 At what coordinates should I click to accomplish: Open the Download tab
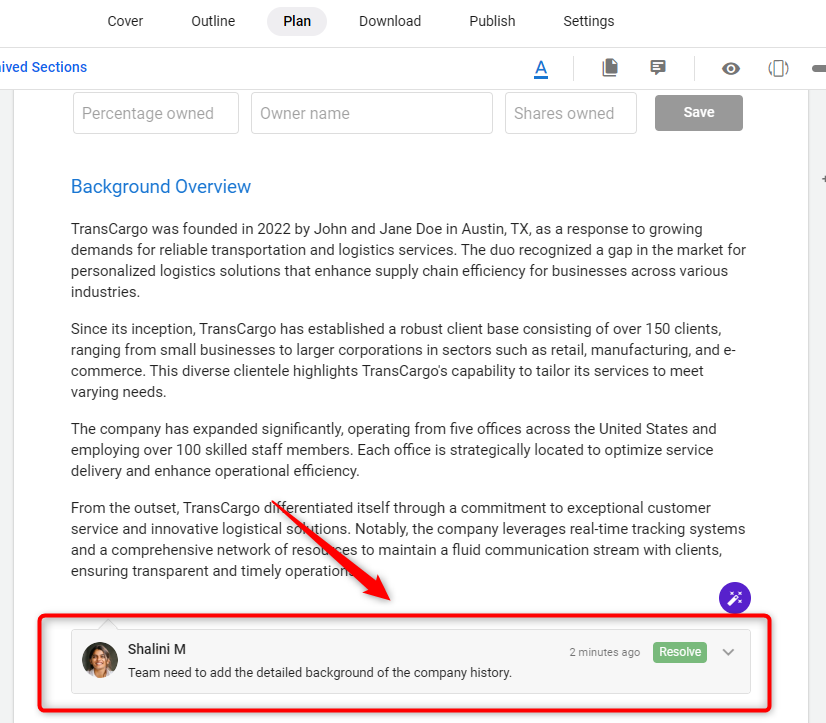tap(390, 21)
